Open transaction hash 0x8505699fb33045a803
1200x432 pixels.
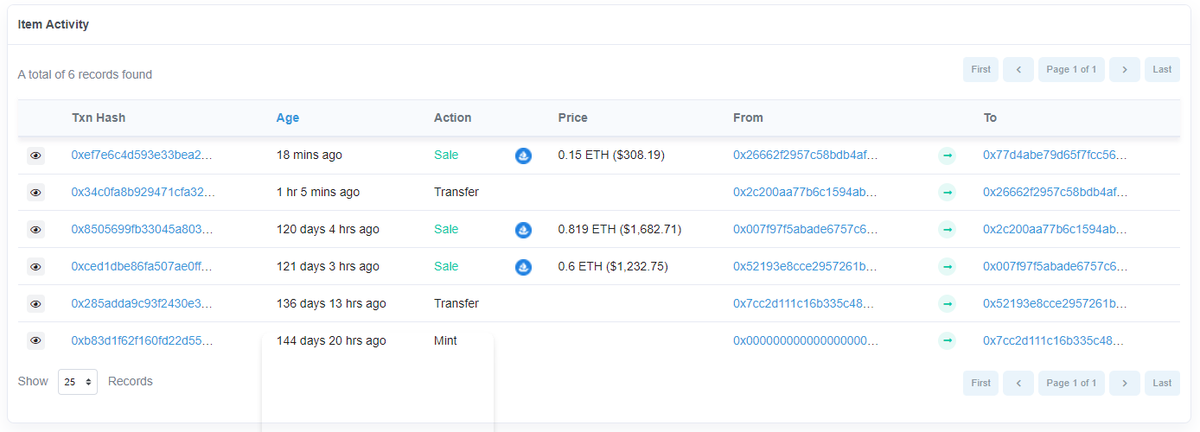[143, 230]
